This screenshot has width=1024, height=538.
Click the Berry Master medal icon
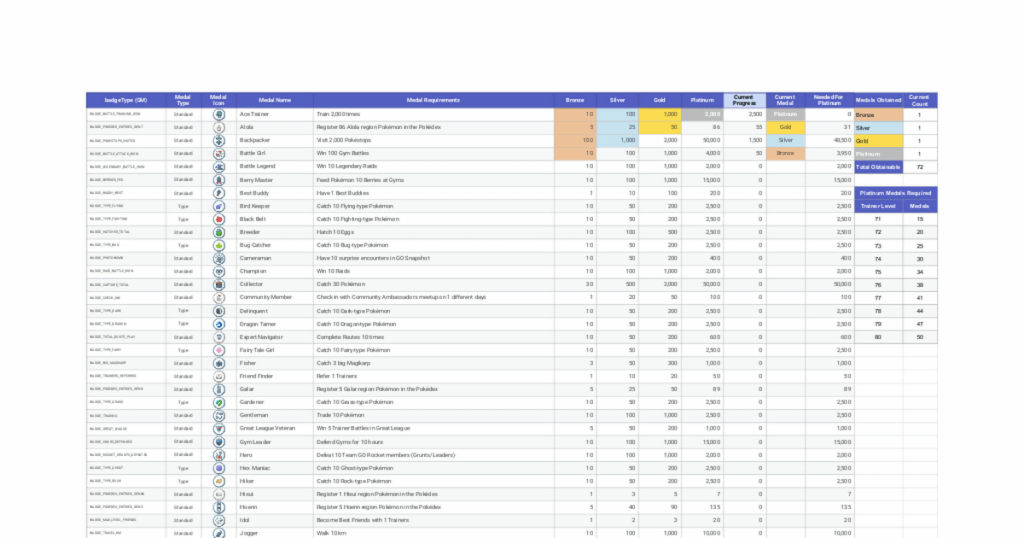tap(219, 180)
